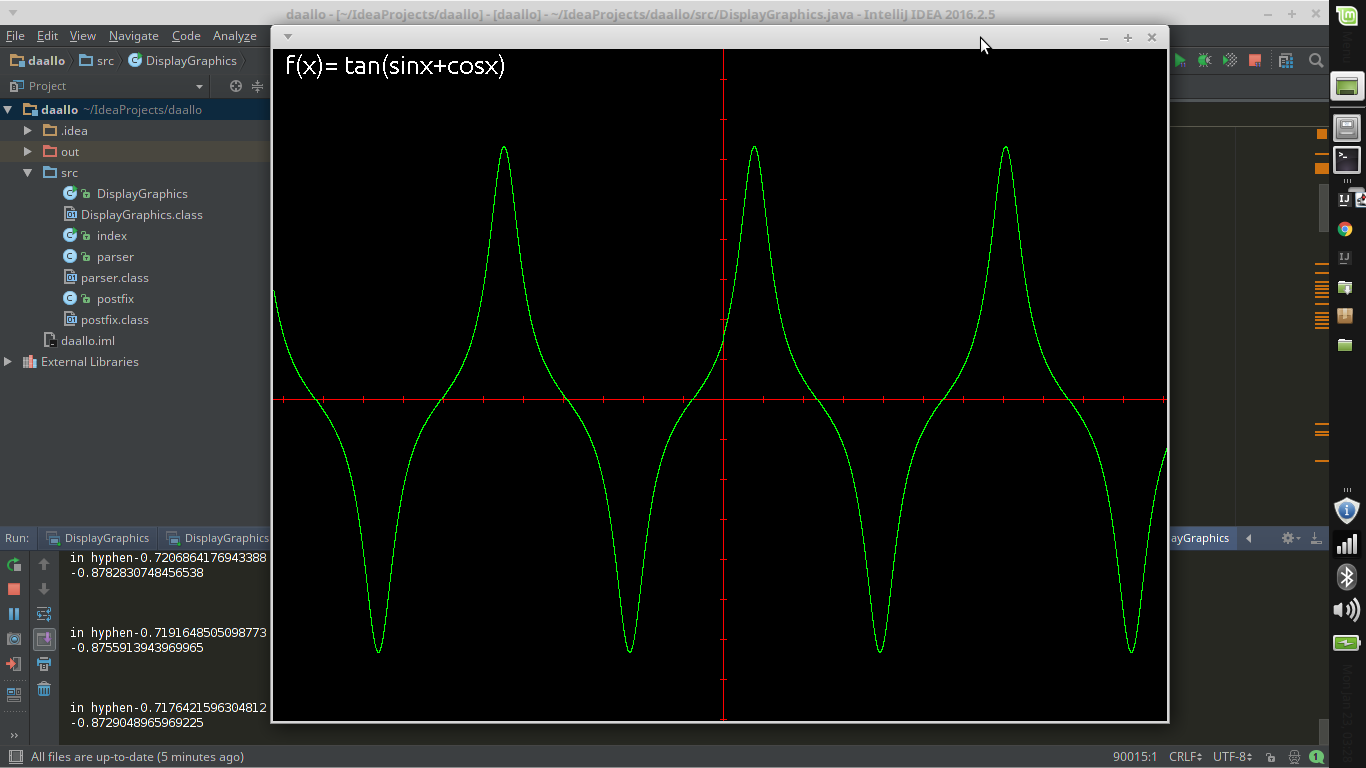Select parser.class file
Viewport: 1366px width, 768px height.
(114, 278)
